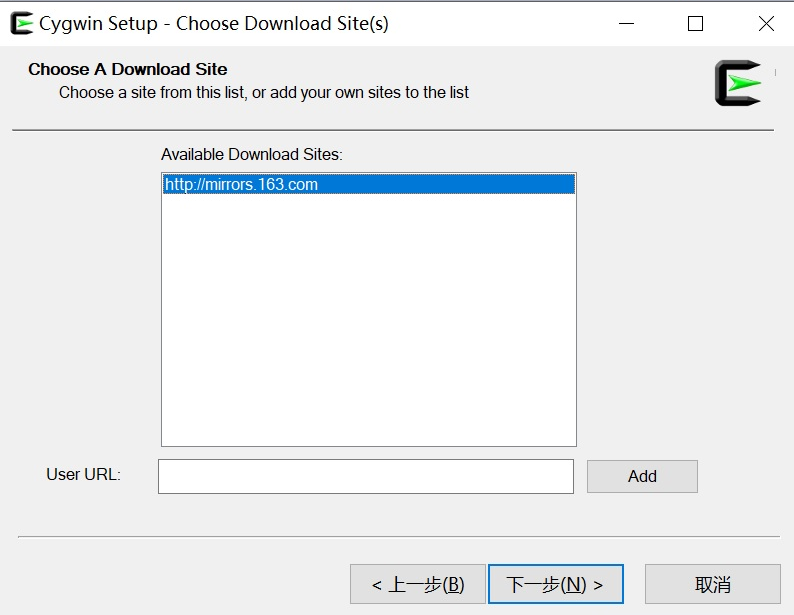Click the 'Choose a site from this list' subtitle
This screenshot has width=794, height=615.
coord(264,93)
